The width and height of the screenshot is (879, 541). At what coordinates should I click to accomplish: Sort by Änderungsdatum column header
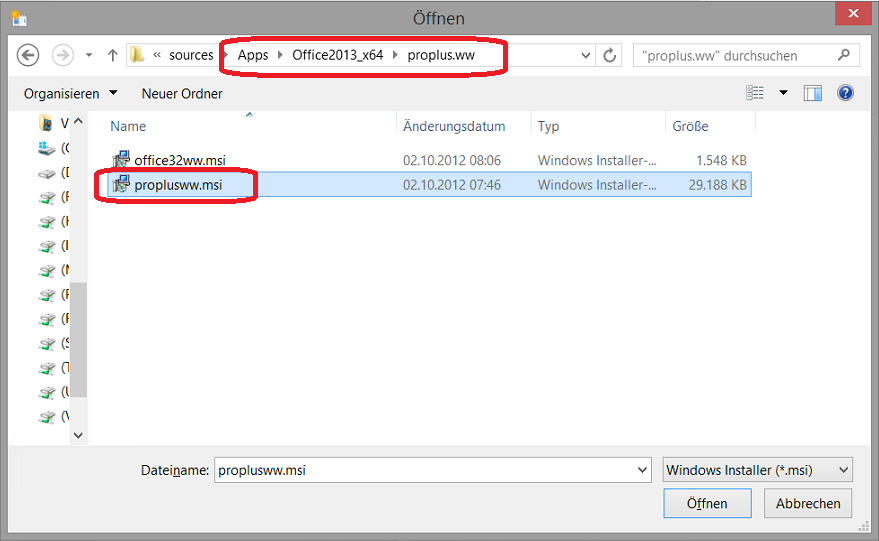point(454,126)
